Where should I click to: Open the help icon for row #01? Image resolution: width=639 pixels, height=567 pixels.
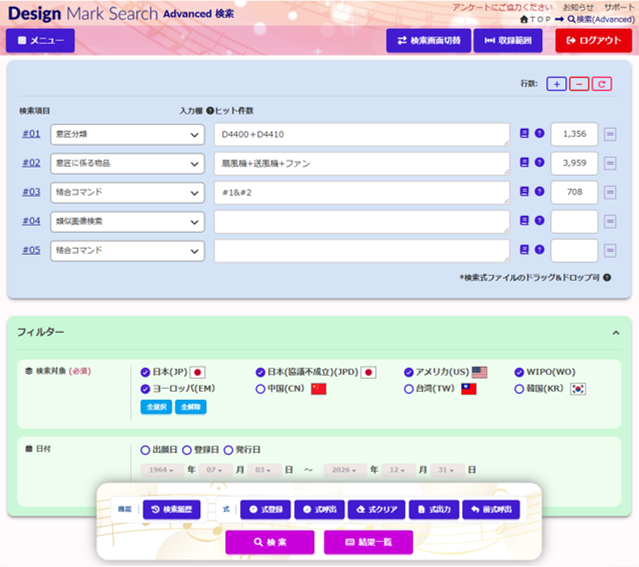[540, 133]
